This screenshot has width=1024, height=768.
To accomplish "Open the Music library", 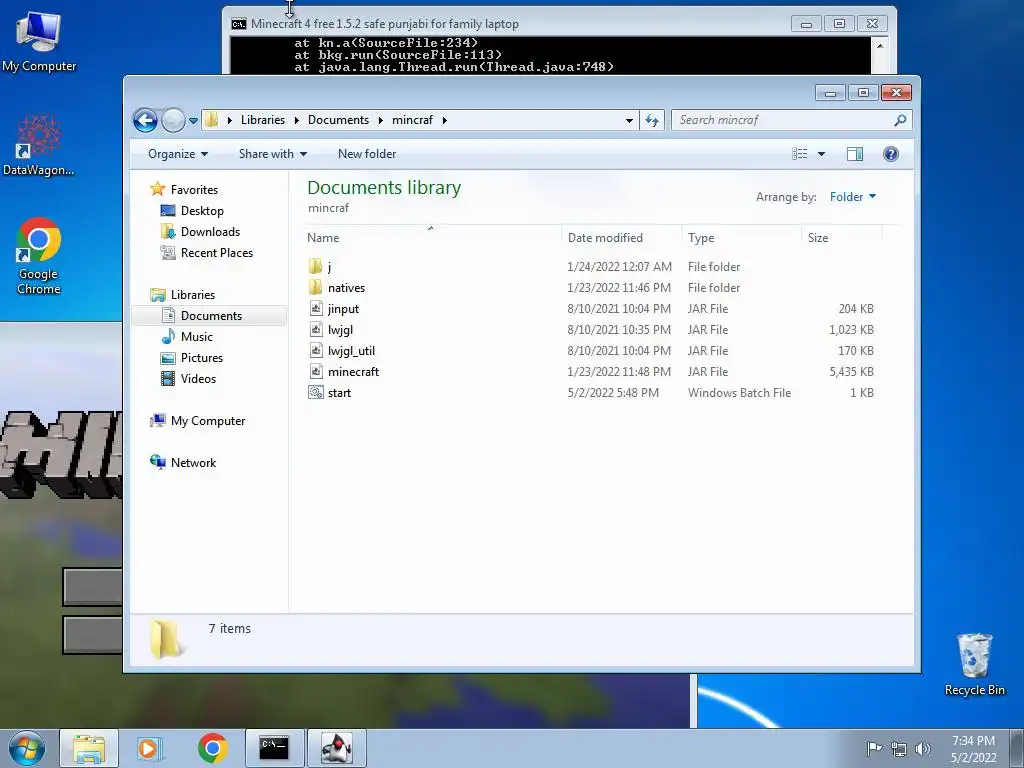I will click(x=187, y=337).
